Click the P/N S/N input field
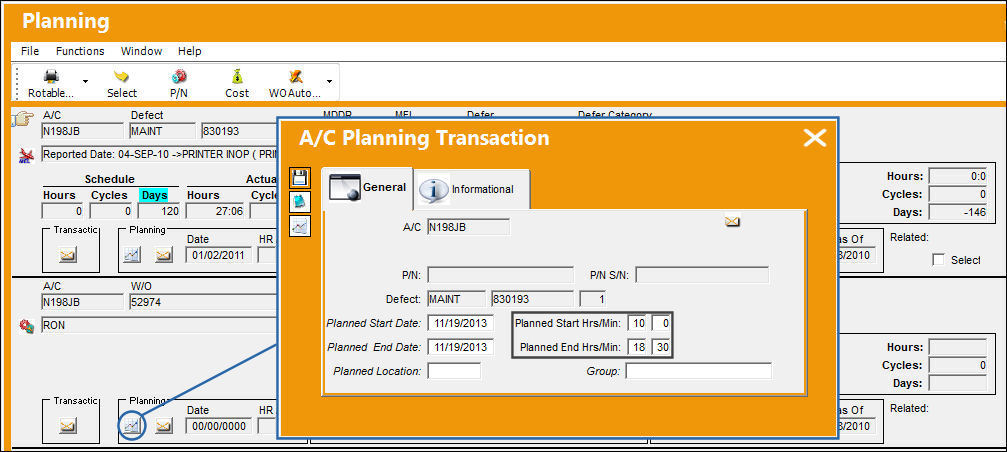 [702, 275]
